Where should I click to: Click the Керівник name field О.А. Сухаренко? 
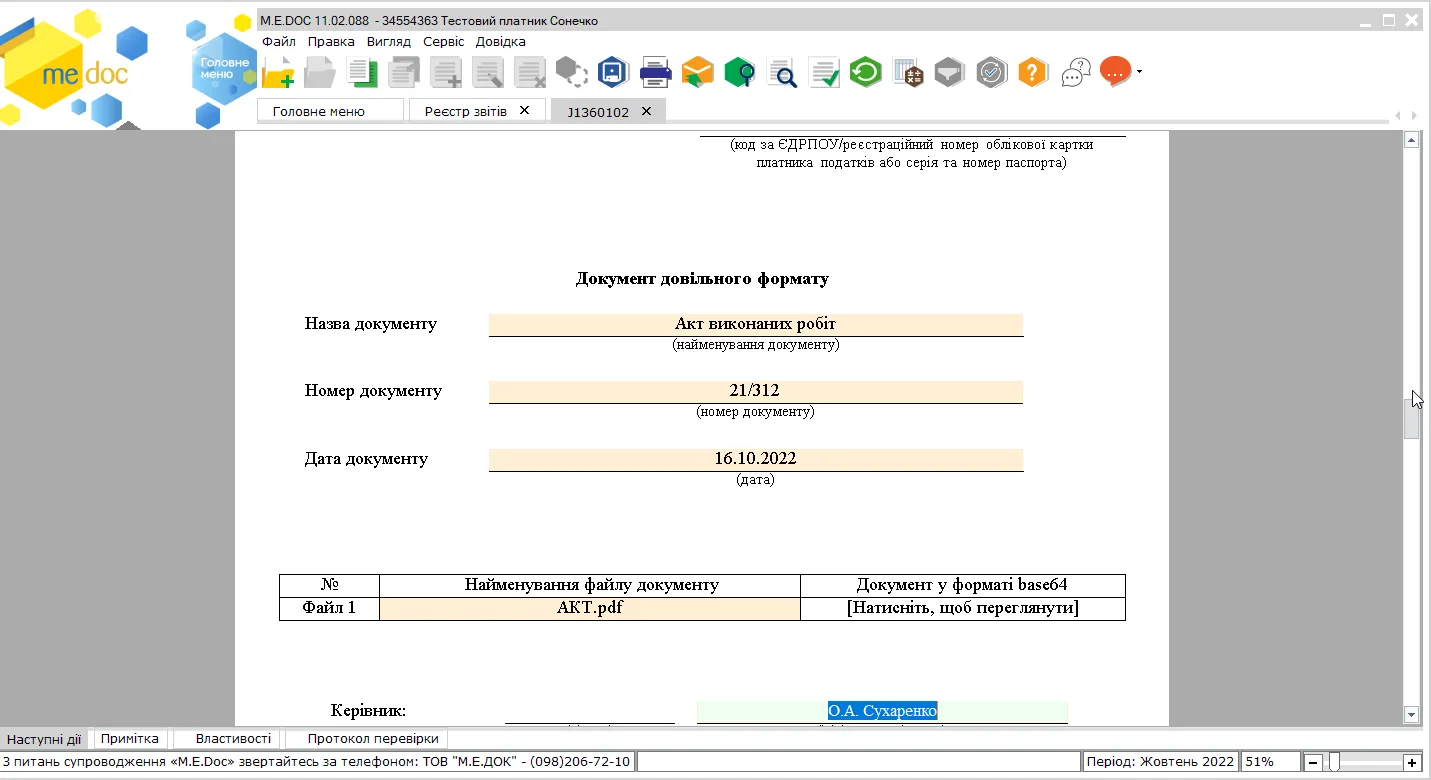tap(882, 711)
